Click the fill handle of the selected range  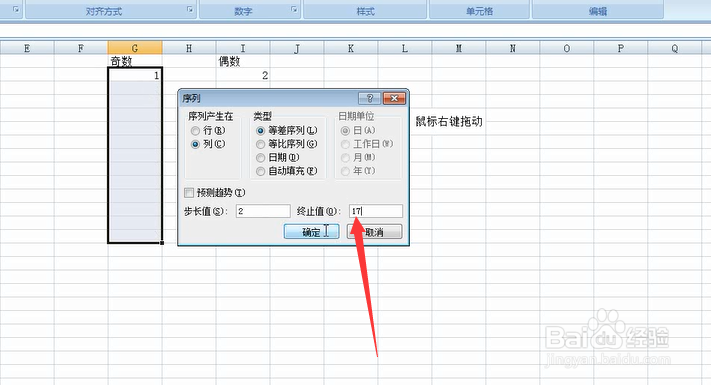point(162,243)
